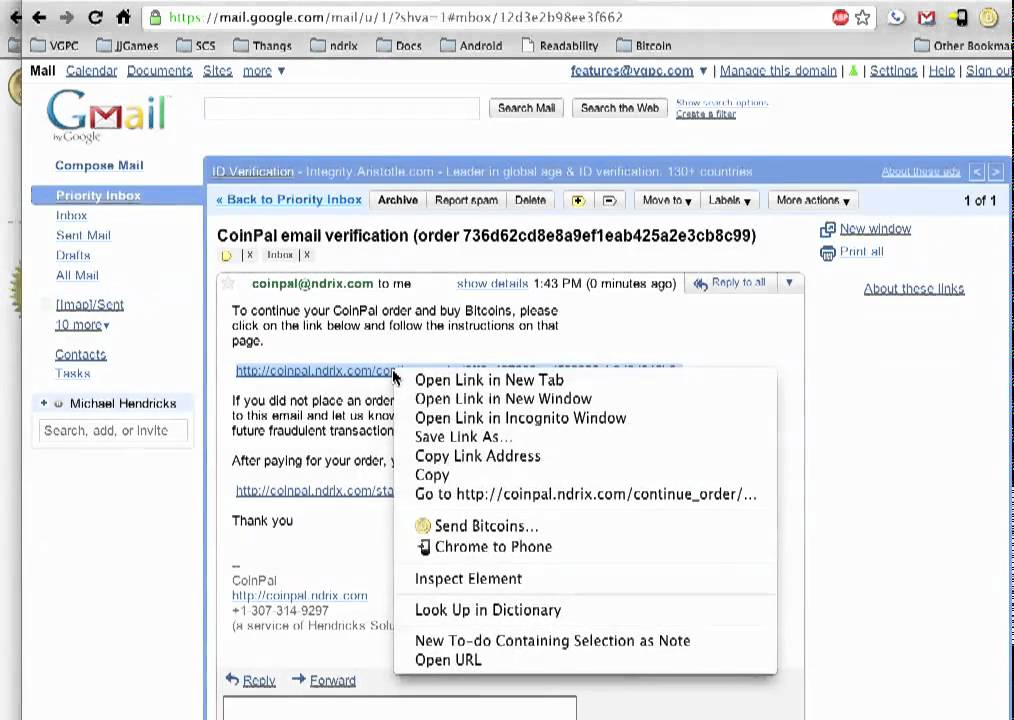Open the Readability bookmark
The image size is (1014, 720).
pyautogui.click(x=560, y=46)
